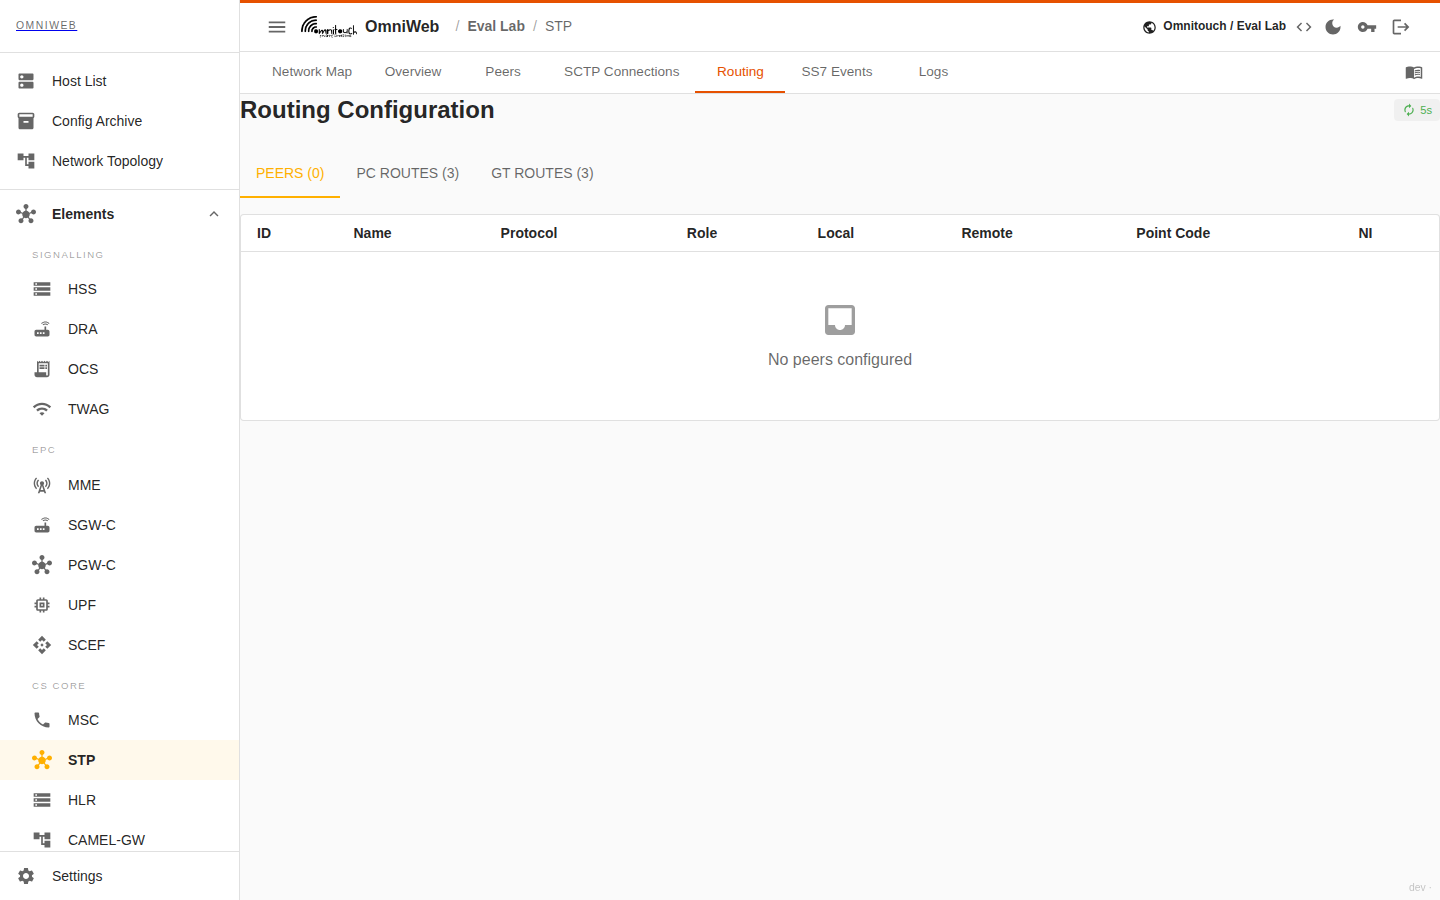Click the Protocol column header
Screen dimensions: 1440x900
[529, 233]
